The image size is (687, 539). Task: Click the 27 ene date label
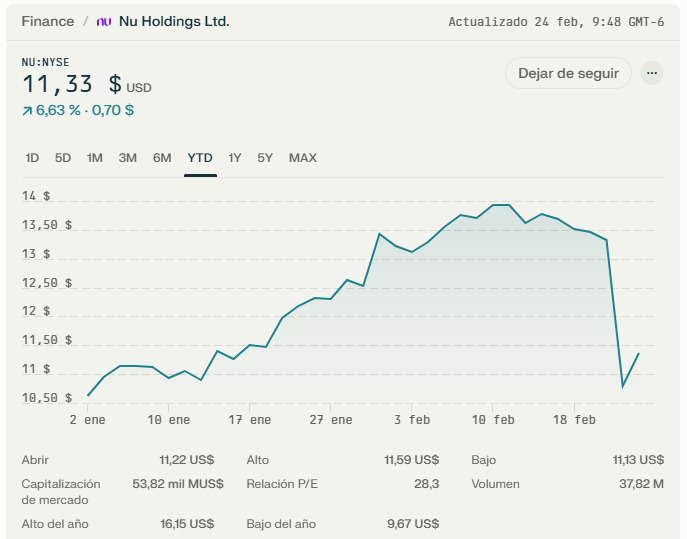(331, 420)
